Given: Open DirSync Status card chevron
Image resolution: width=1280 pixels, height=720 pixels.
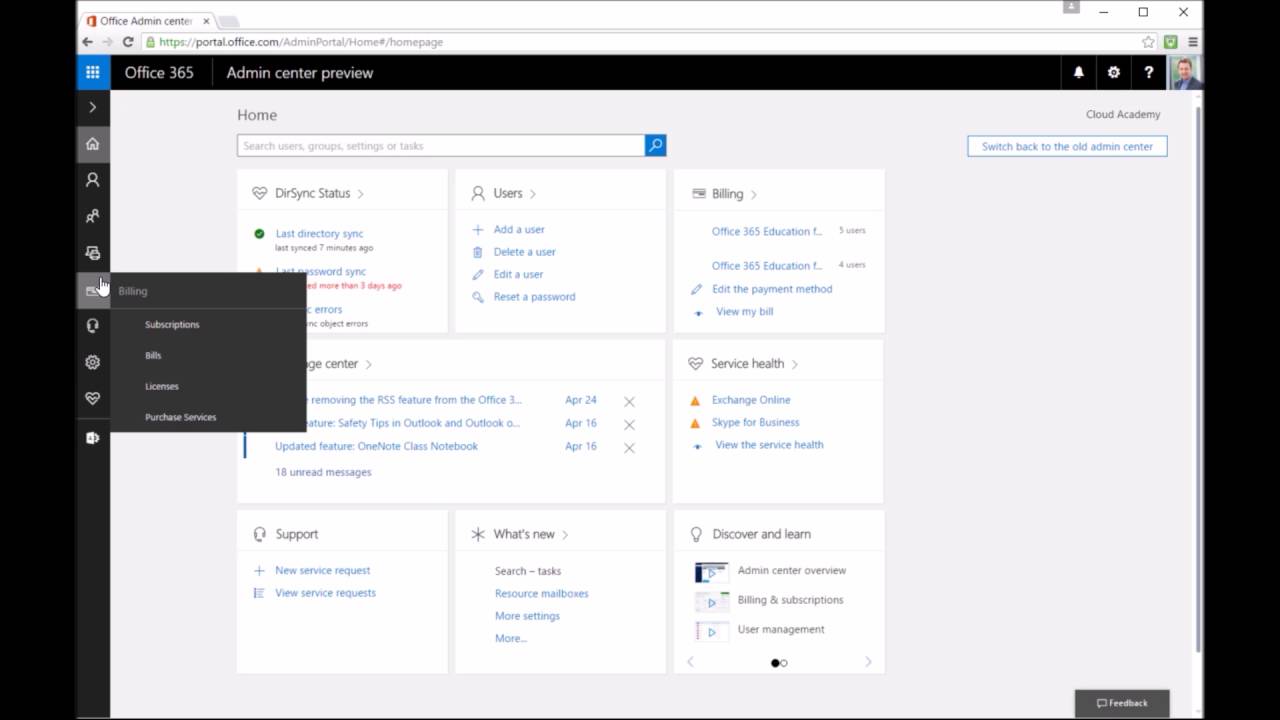Looking at the screenshot, I should 360,194.
